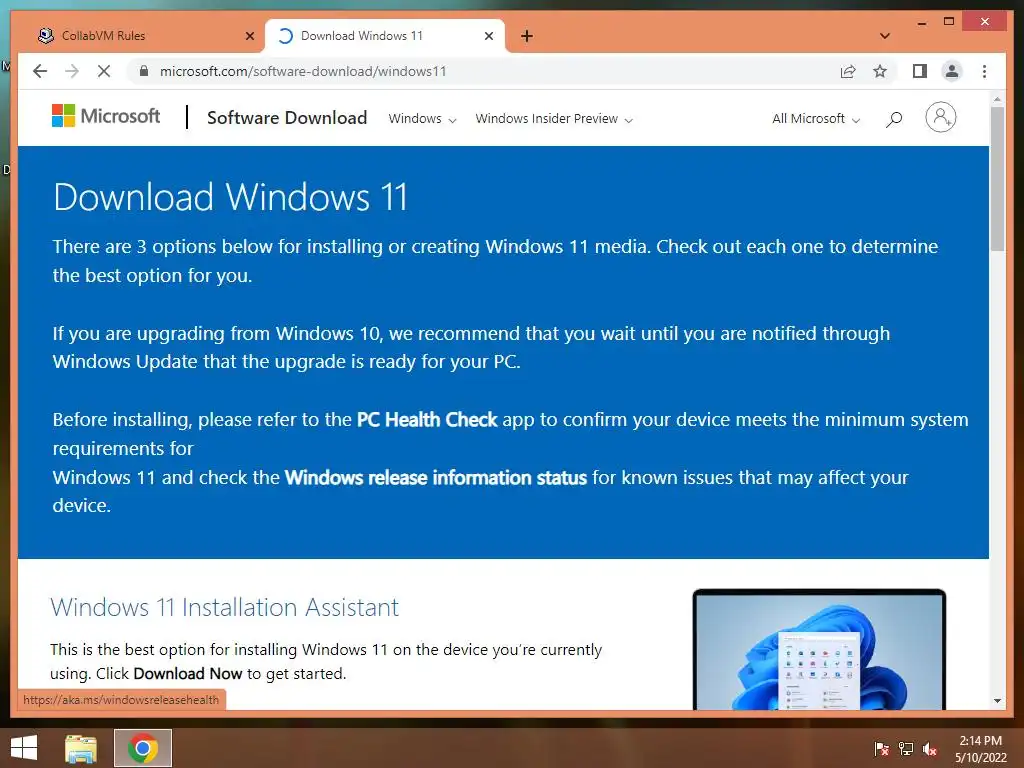Click the Windows 11 Installation Assistant heading
This screenshot has width=1024, height=768.
click(x=225, y=607)
